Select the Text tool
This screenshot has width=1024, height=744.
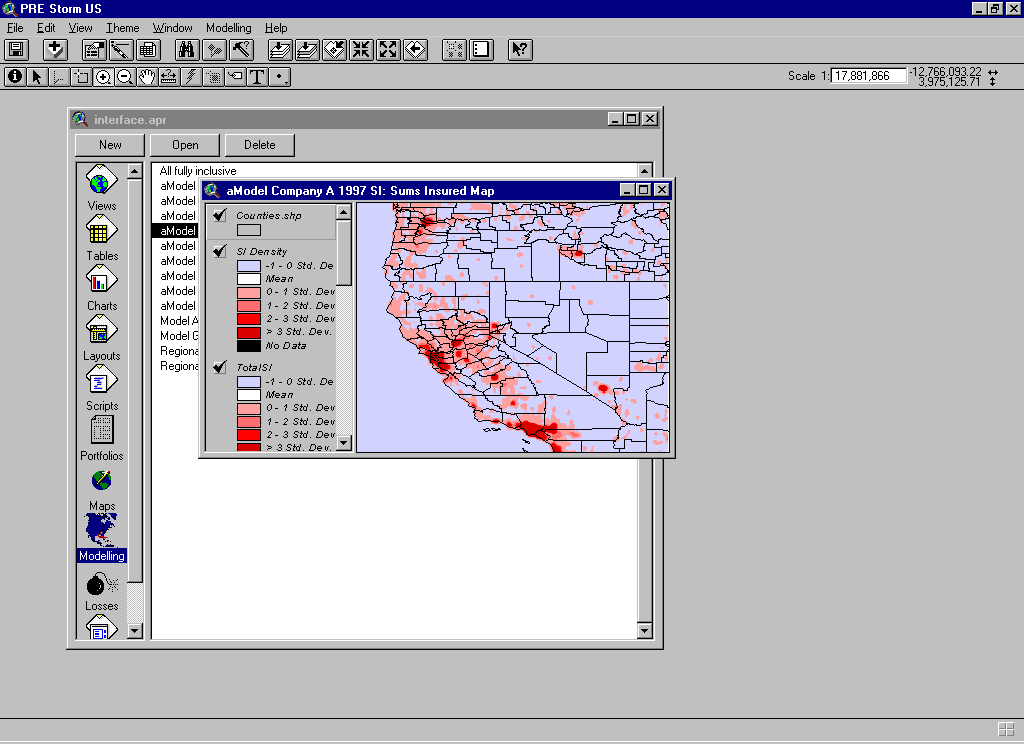coord(257,76)
